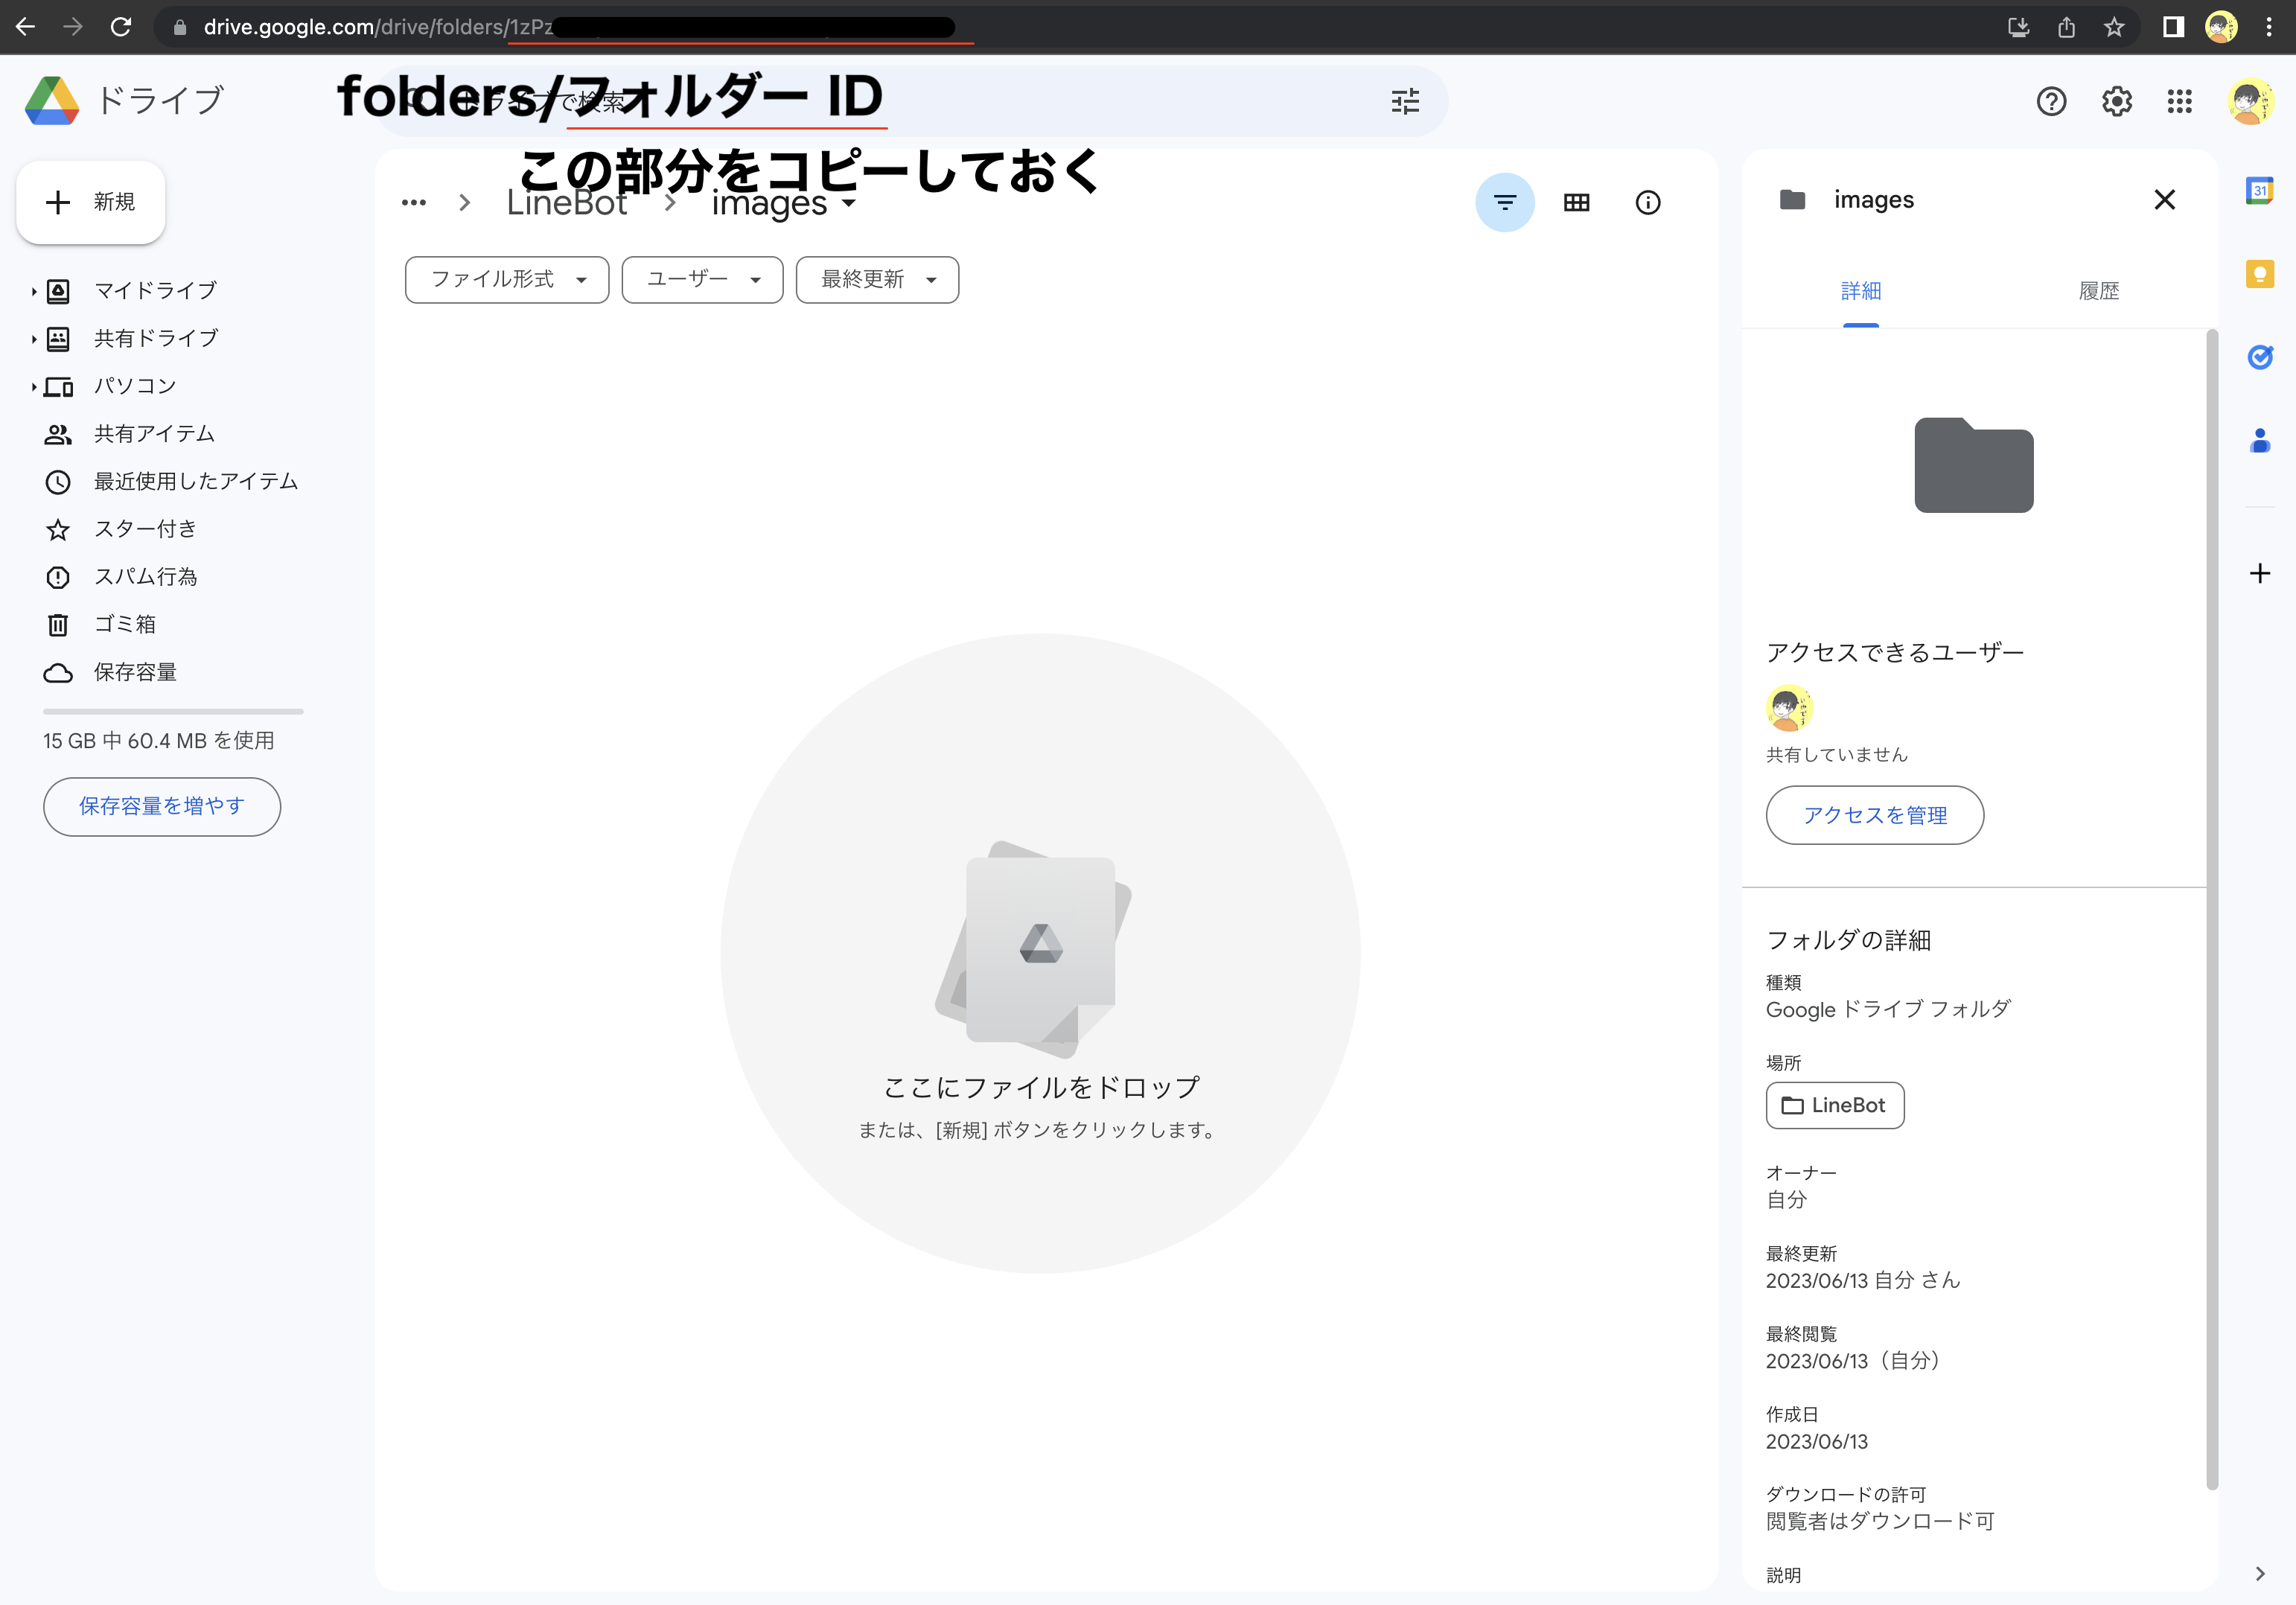
Task: Bookmark this page with the star
Action: (x=2114, y=27)
